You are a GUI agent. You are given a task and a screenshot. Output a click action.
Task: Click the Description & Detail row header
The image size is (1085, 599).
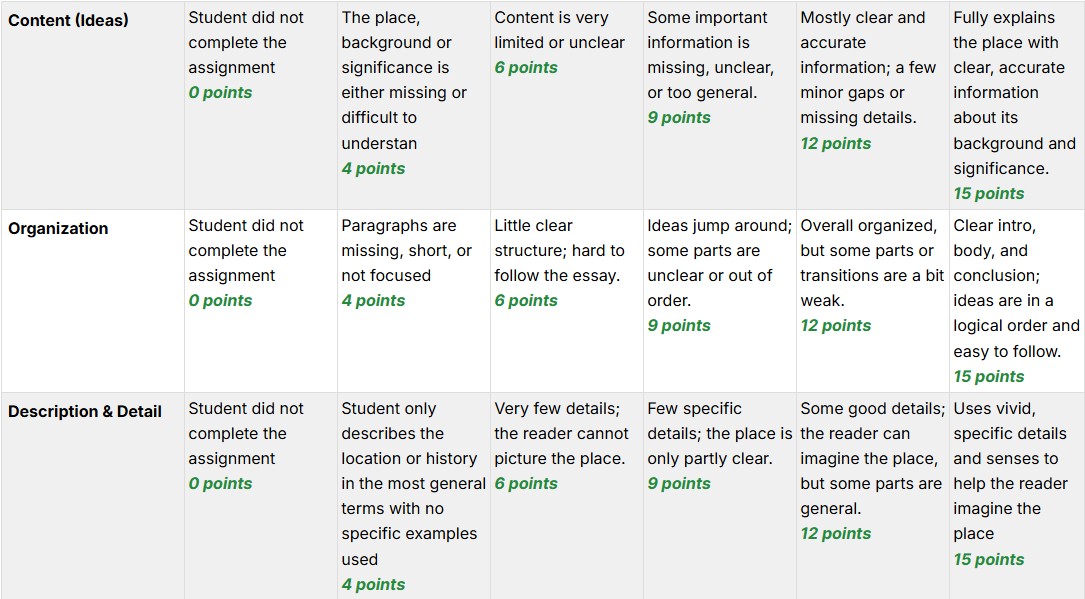85,411
